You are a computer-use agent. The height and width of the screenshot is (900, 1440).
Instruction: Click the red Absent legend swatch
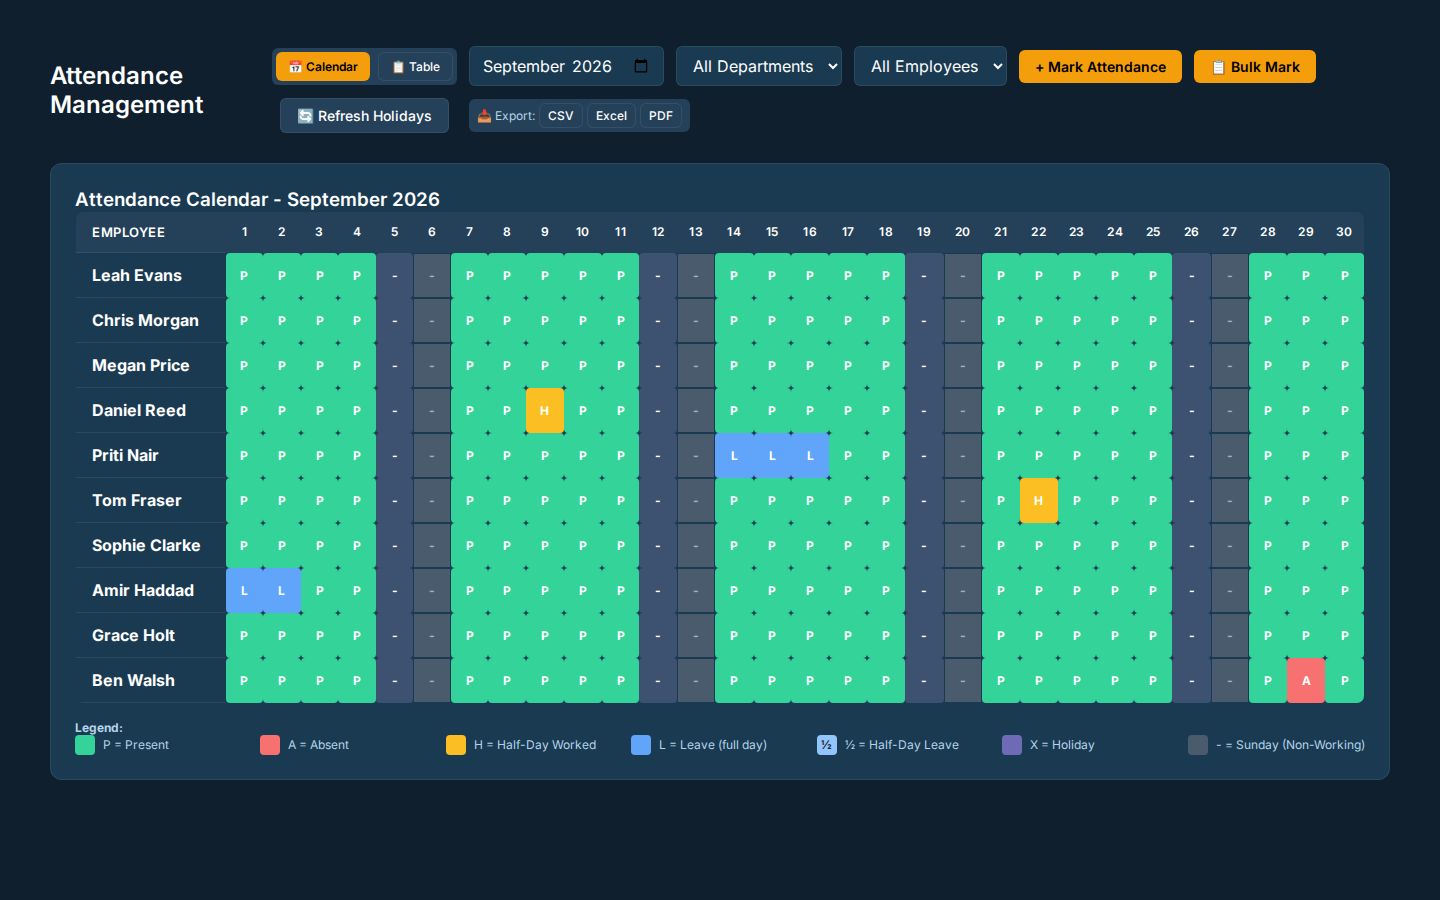point(270,745)
